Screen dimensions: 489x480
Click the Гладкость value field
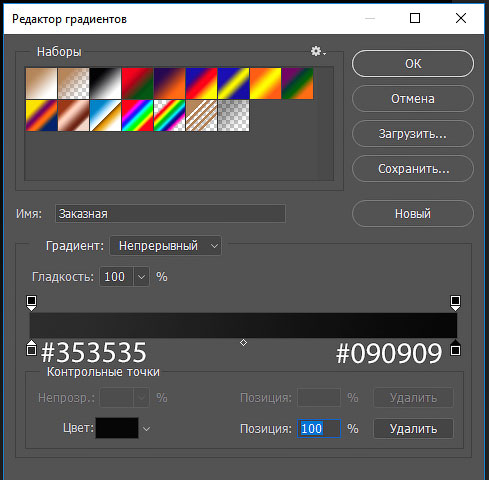tap(116, 277)
